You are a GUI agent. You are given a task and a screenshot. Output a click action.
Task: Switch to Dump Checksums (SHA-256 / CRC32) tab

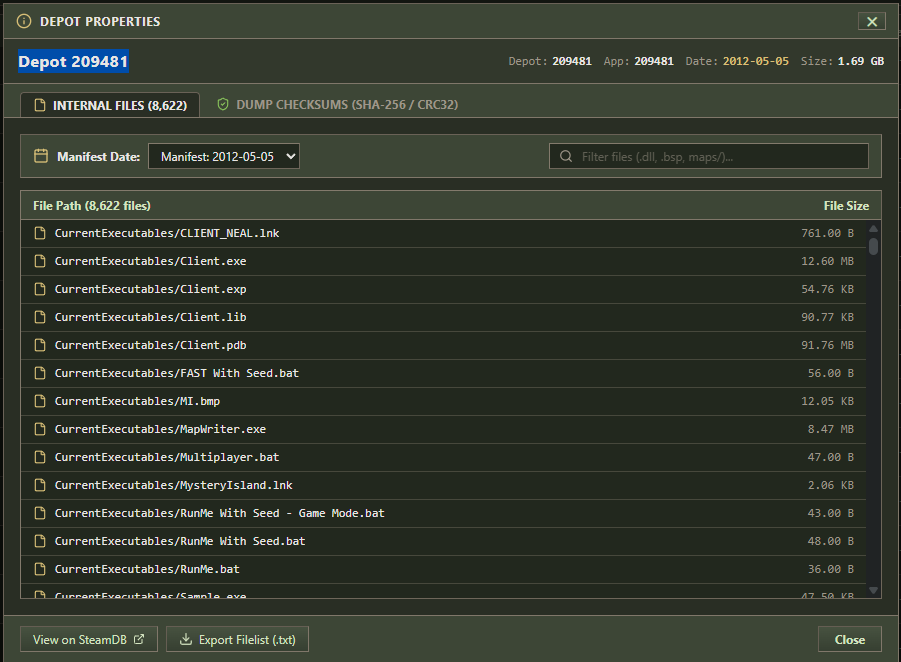tap(337, 105)
